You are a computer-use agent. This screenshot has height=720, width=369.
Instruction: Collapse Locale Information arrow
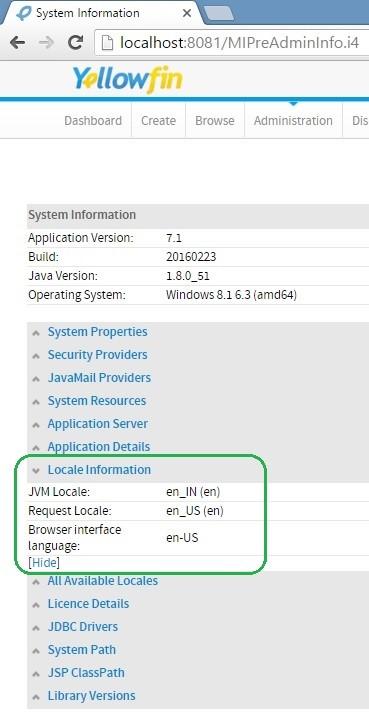[36, 471]
